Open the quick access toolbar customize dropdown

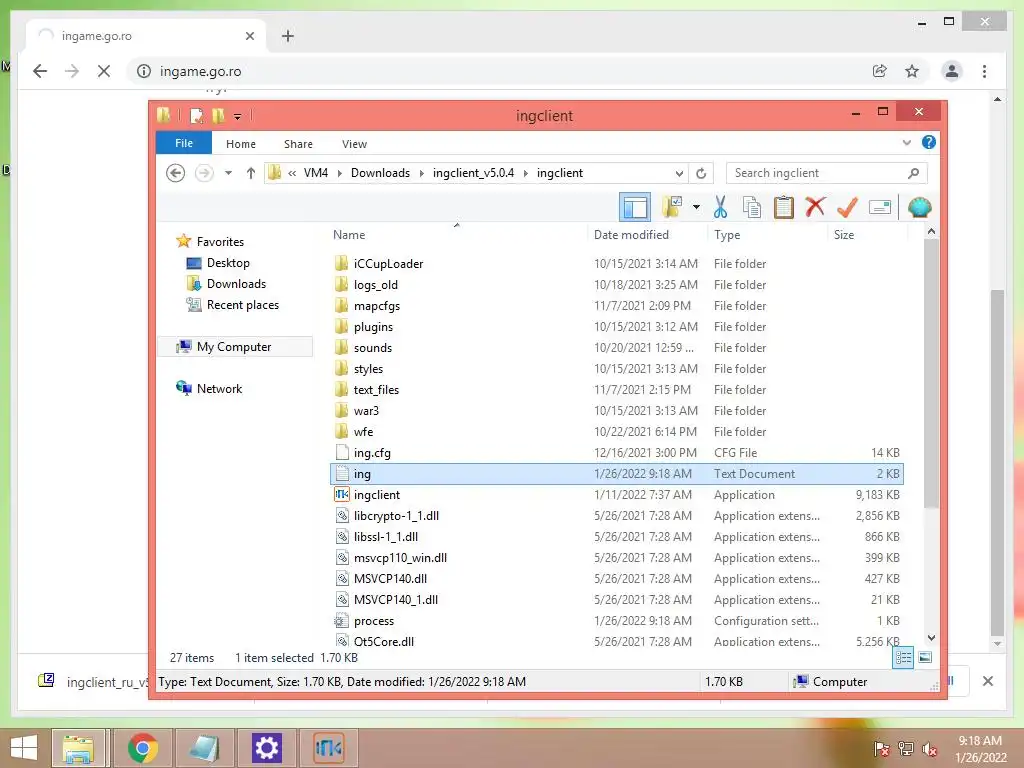click(x=238, y=116)
